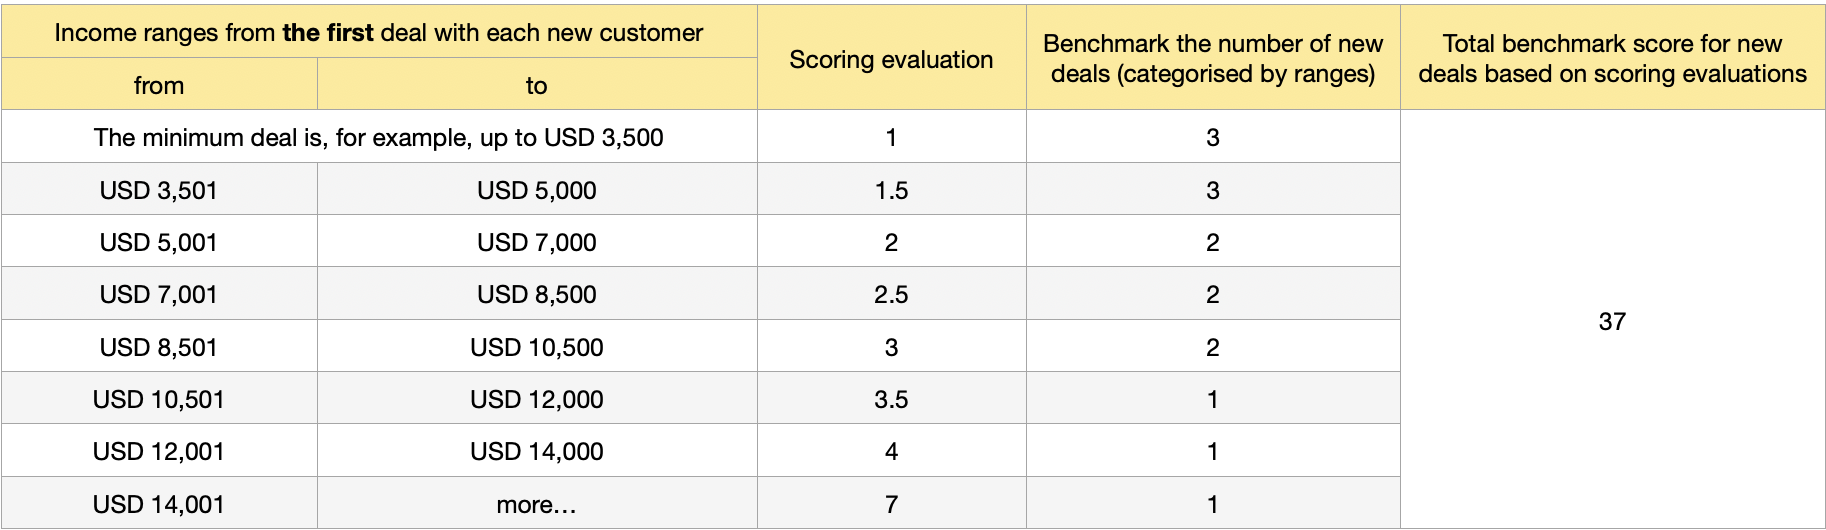Select the total benchmark score value 37

(x=1612, y=322)
